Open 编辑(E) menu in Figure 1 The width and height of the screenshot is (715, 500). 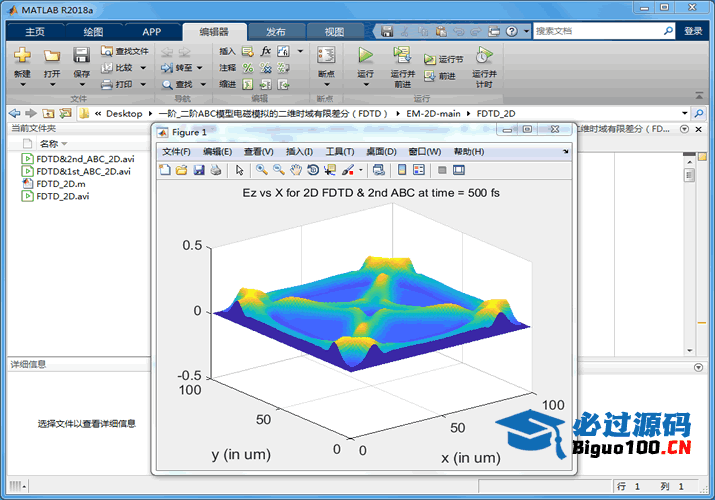click(x=218, y=151)
